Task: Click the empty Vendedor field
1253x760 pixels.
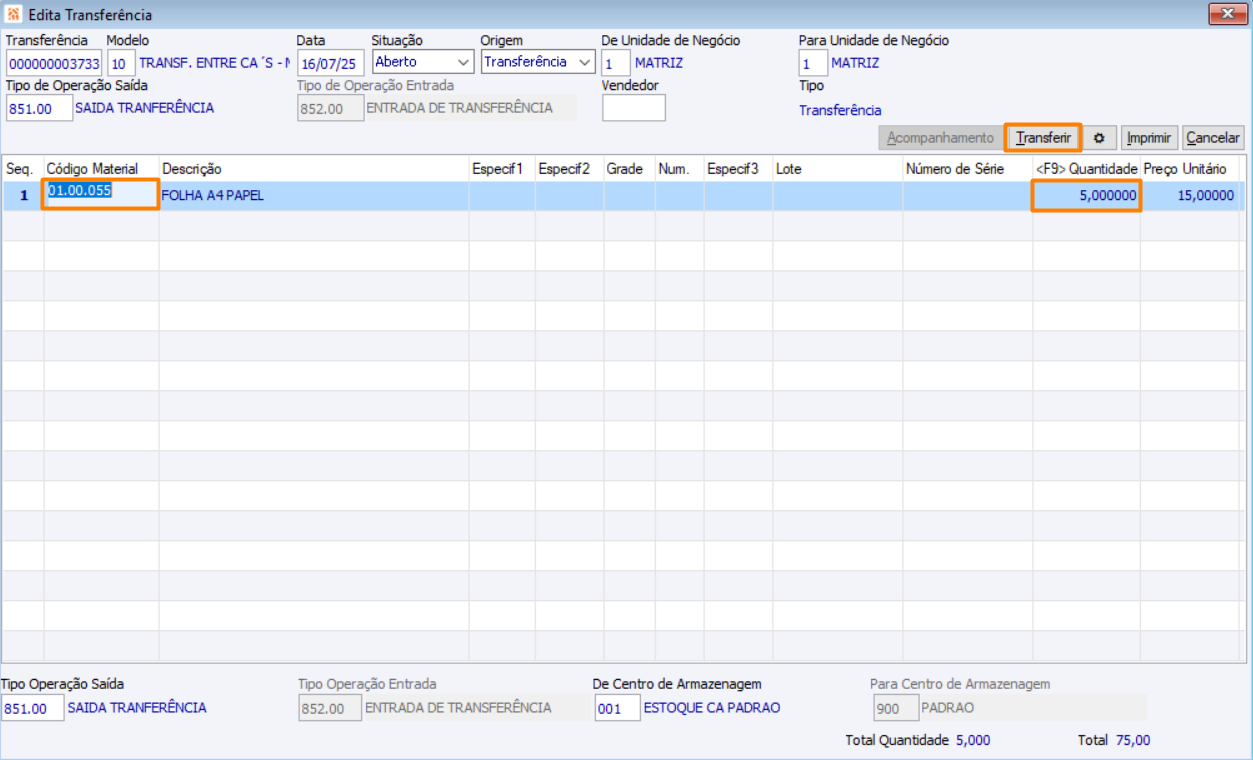Action: (633, 108)
